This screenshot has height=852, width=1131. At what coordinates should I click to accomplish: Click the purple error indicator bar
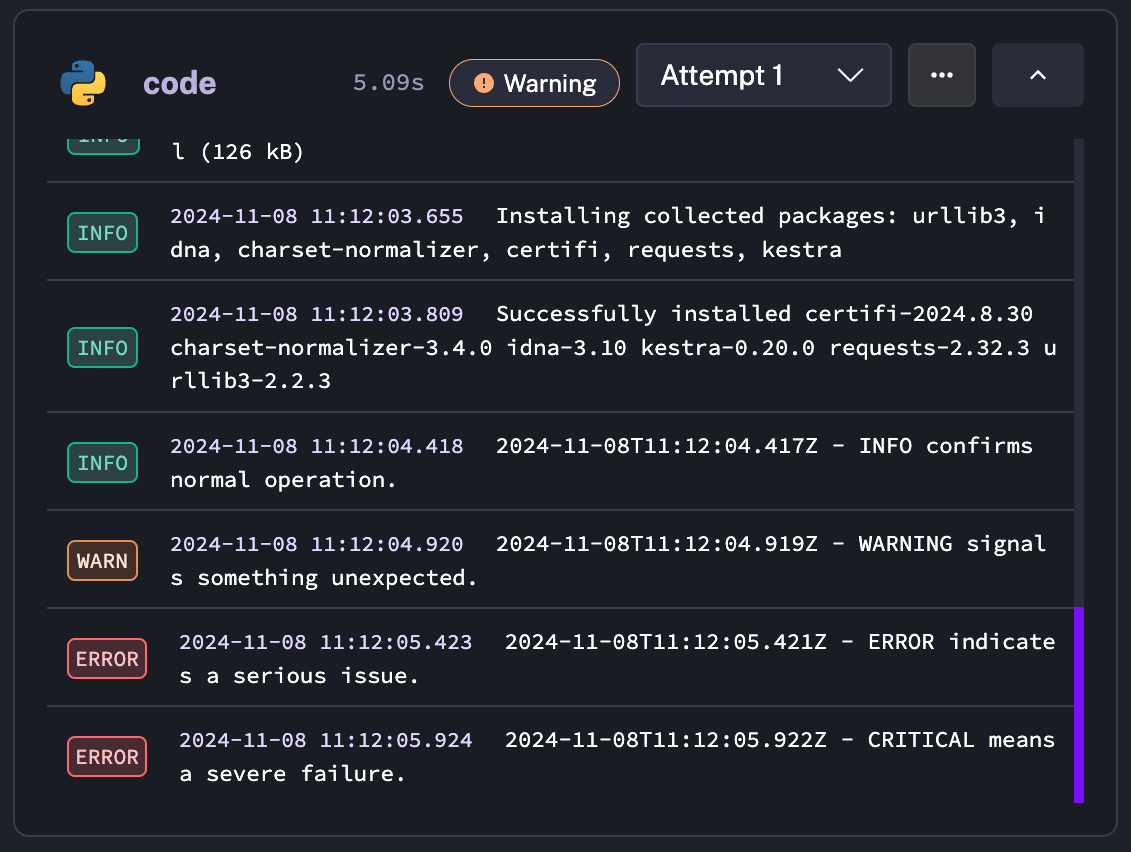pos(1078,705)
